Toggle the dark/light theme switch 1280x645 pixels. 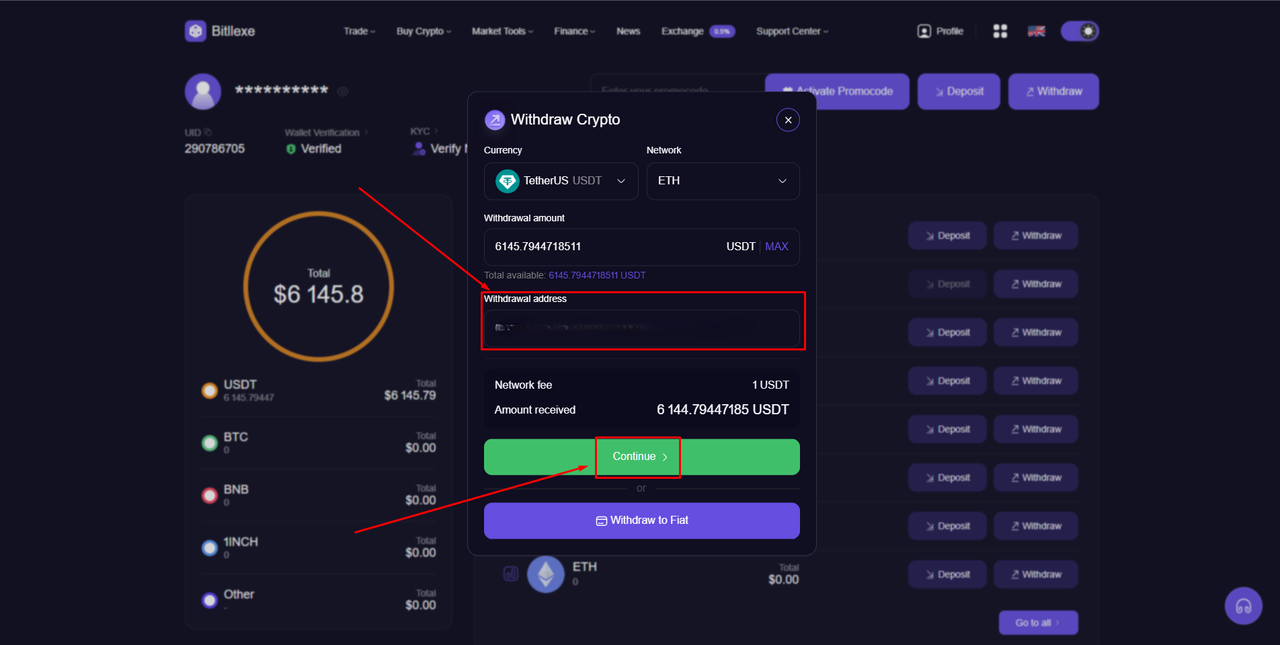click(1080, 31)
